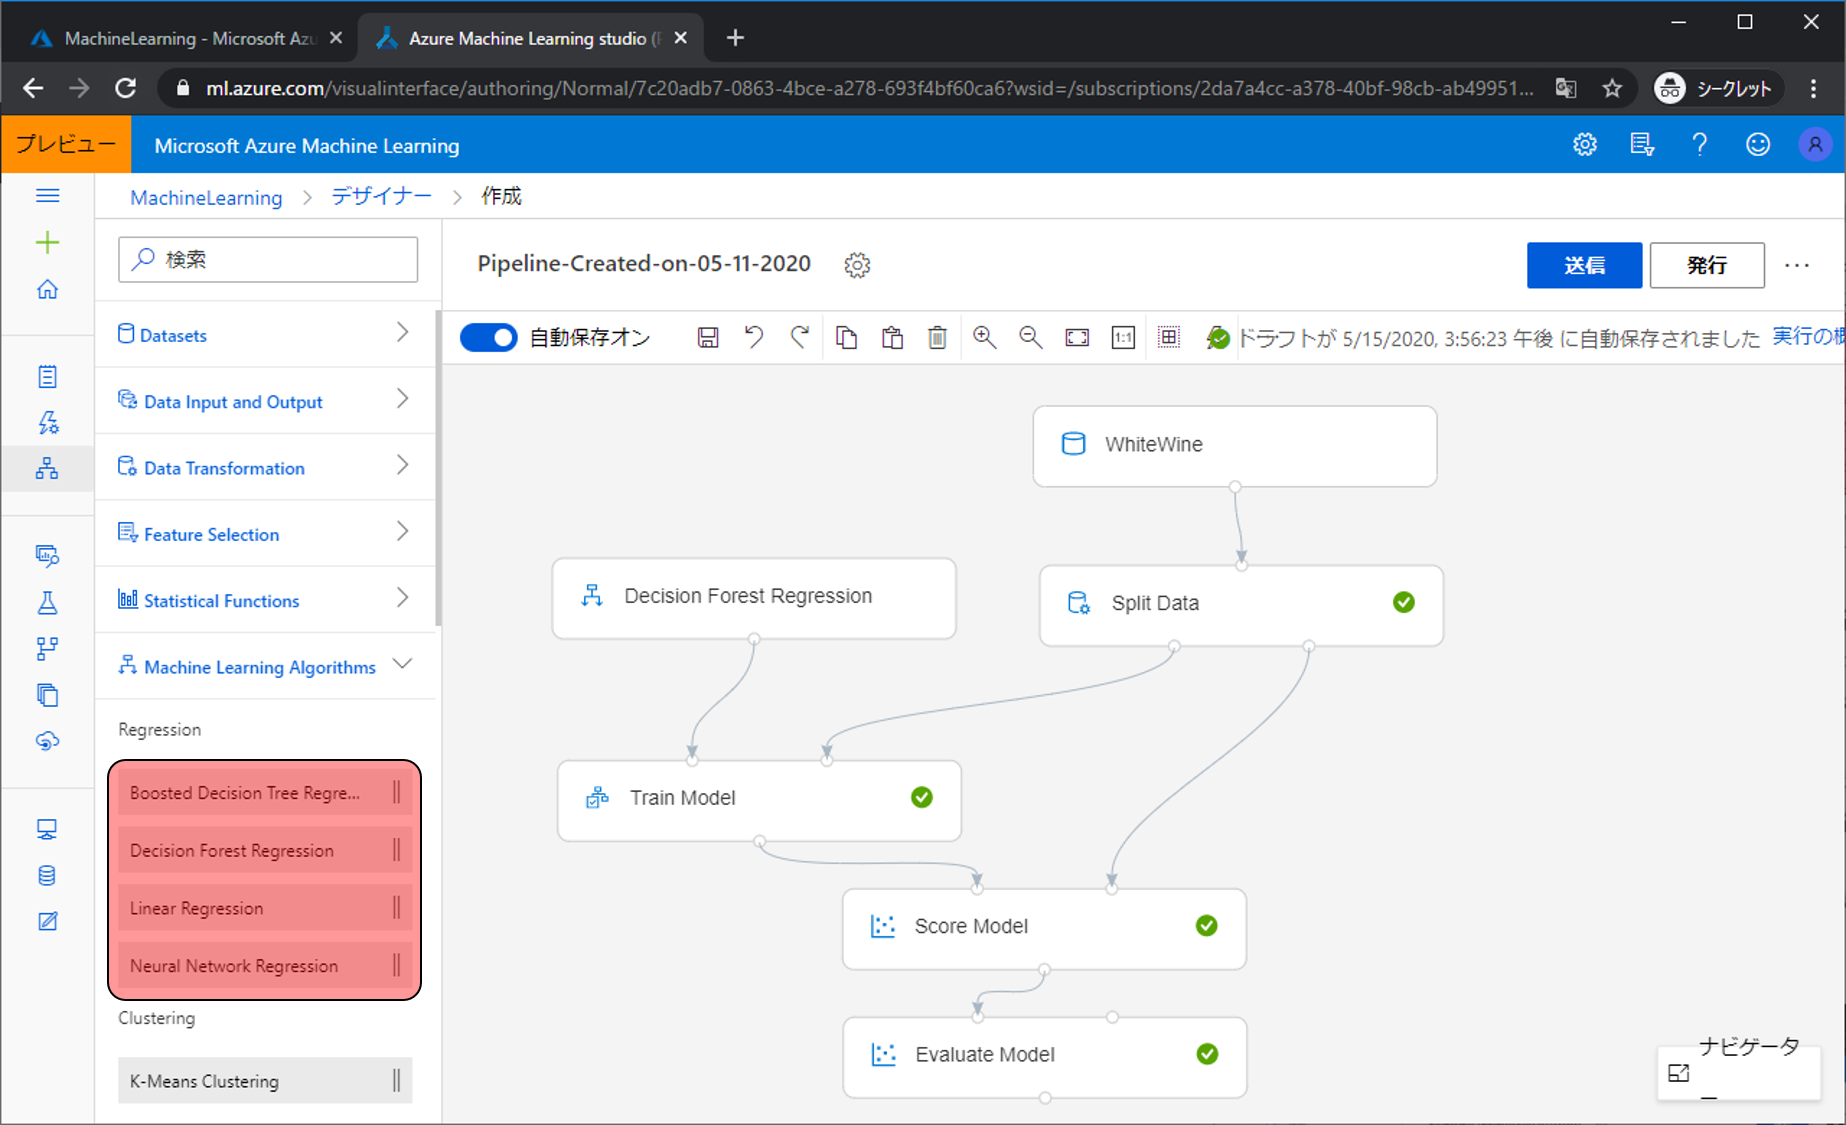Open the Designer icon in left sidebar
Screen dimensions: 1846x1125
[x=47, y=468]
